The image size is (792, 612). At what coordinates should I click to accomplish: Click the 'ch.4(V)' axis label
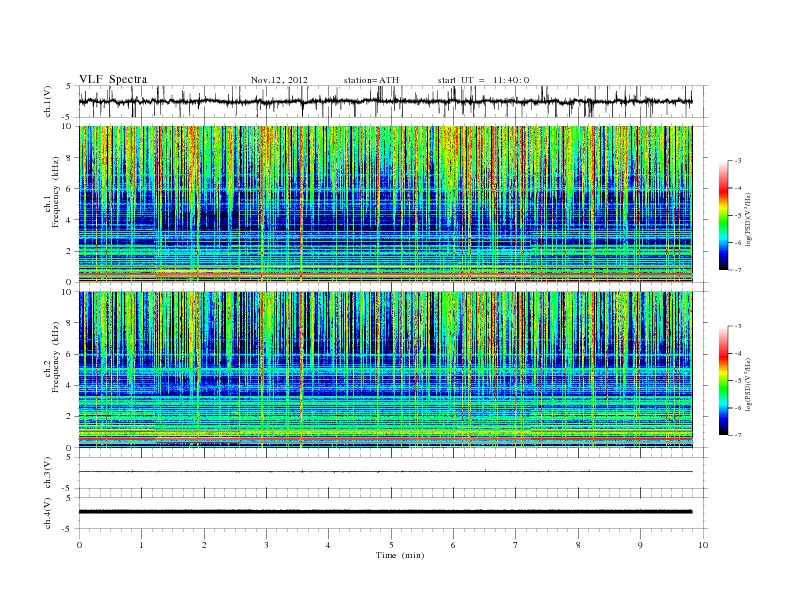[48, 513]
